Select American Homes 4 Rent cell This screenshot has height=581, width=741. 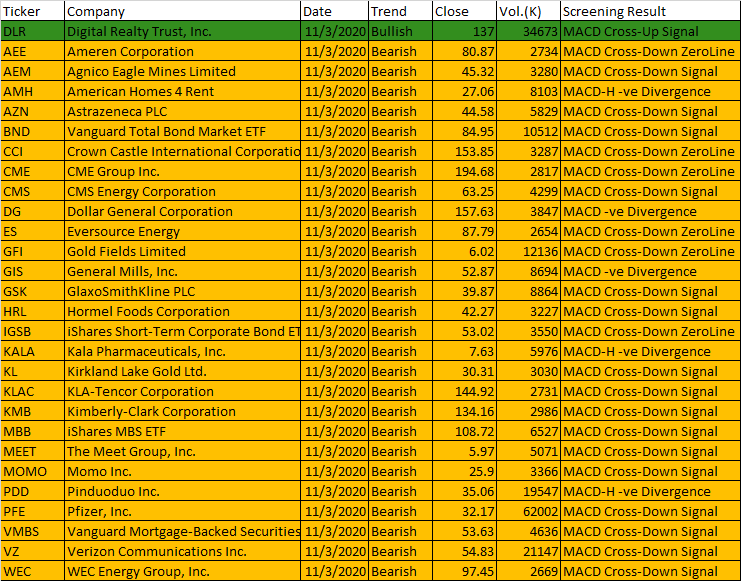click(x=182, y=91)
